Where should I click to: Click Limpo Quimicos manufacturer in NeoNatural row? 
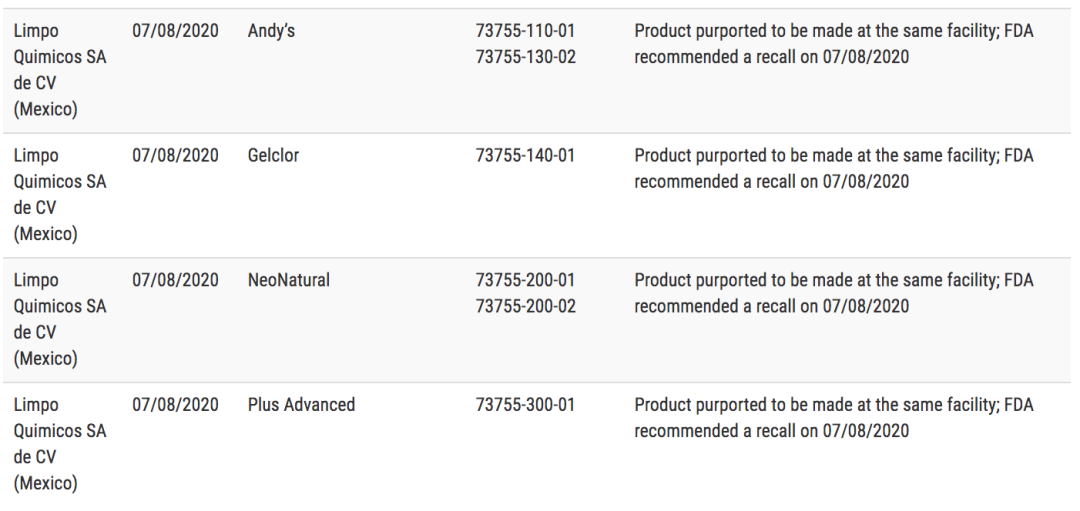(x=60, y=320)
